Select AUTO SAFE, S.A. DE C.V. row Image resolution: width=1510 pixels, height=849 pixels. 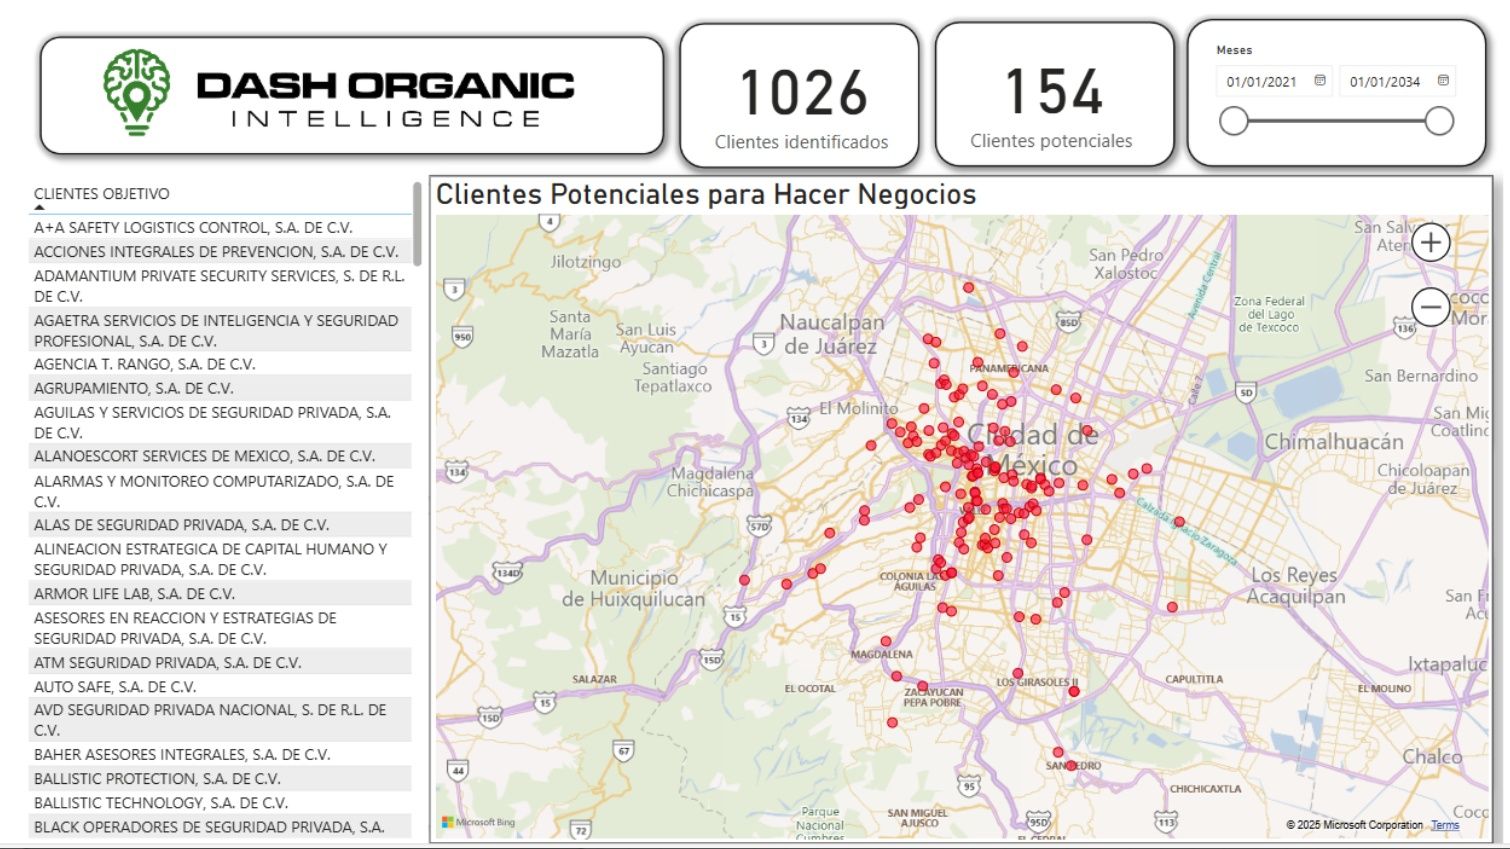point(115,687)
